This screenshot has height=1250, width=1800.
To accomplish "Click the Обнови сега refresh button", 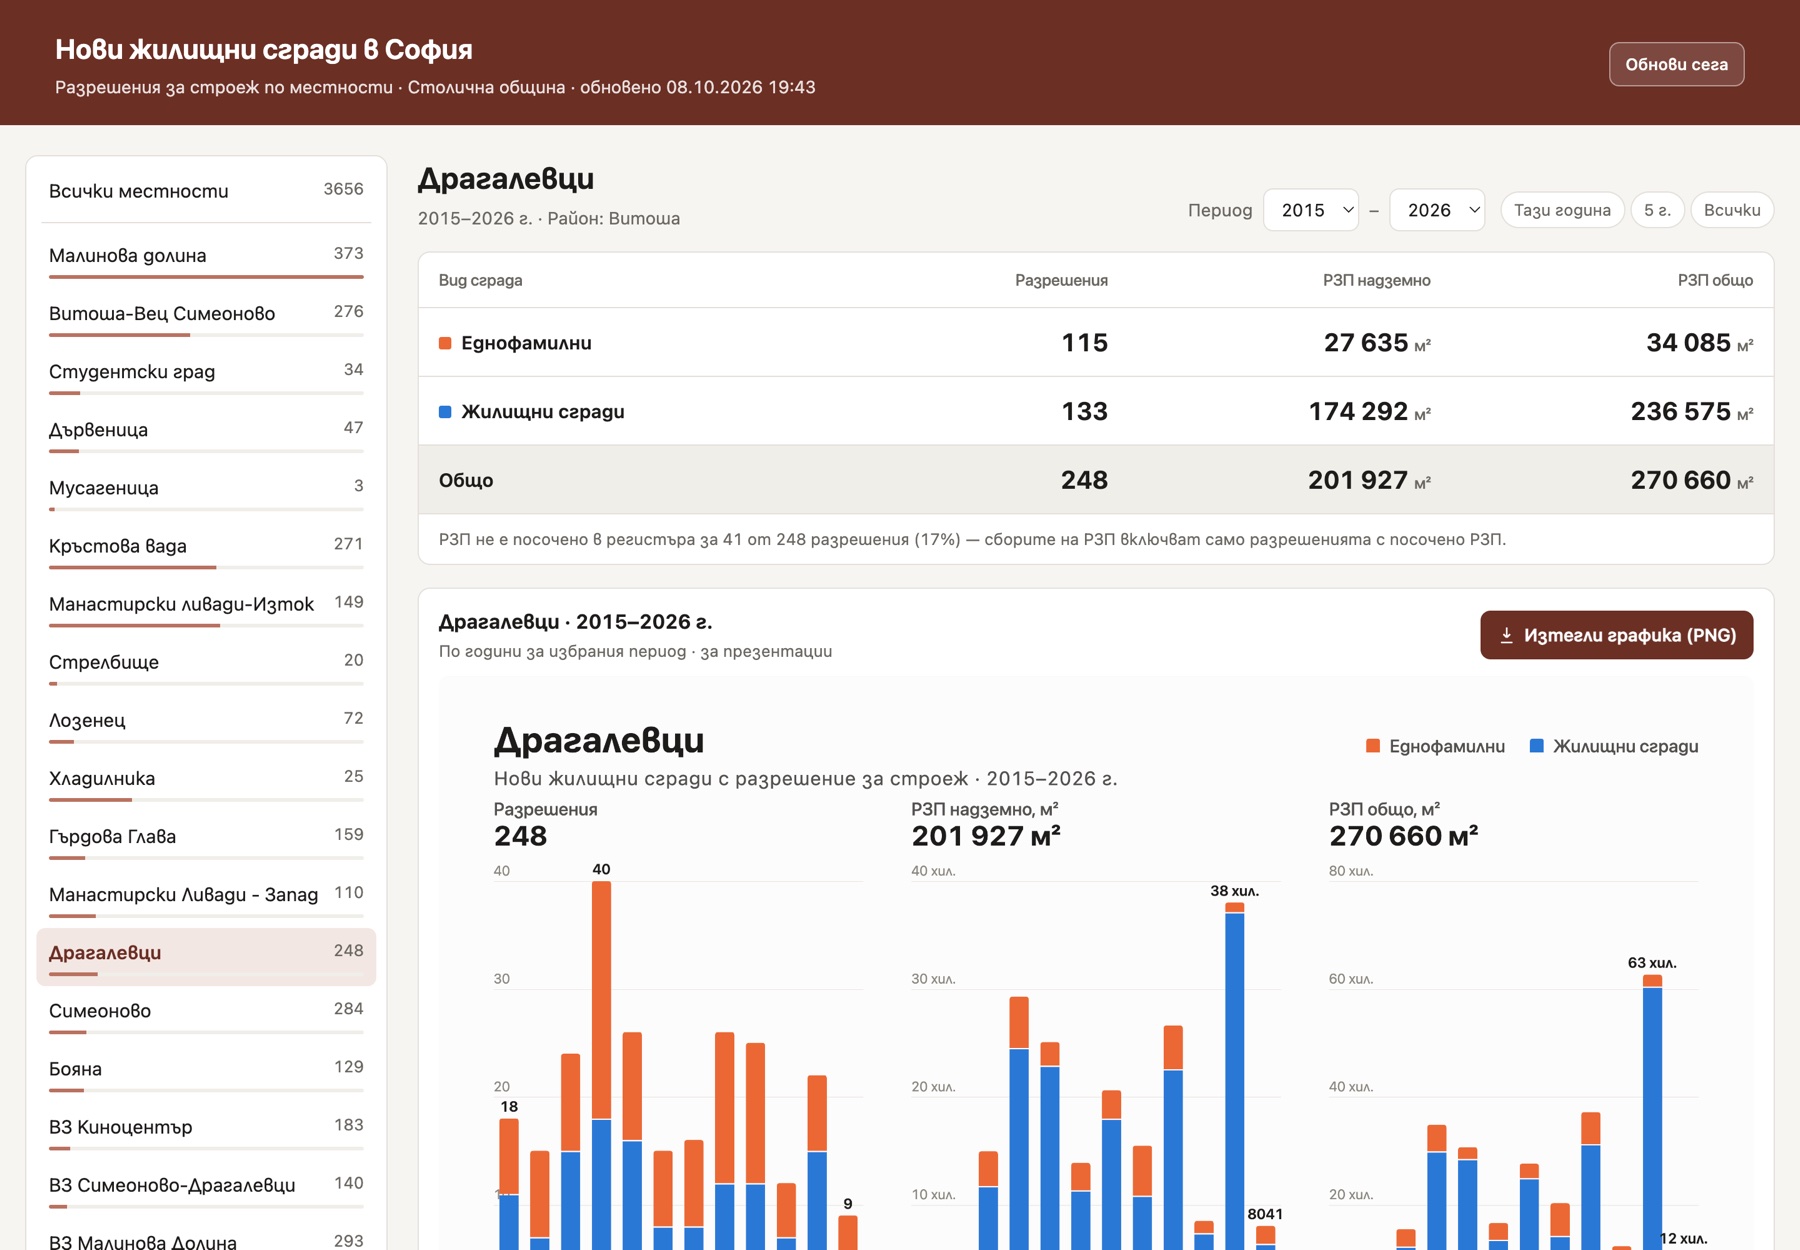I will click(1676, 64).
